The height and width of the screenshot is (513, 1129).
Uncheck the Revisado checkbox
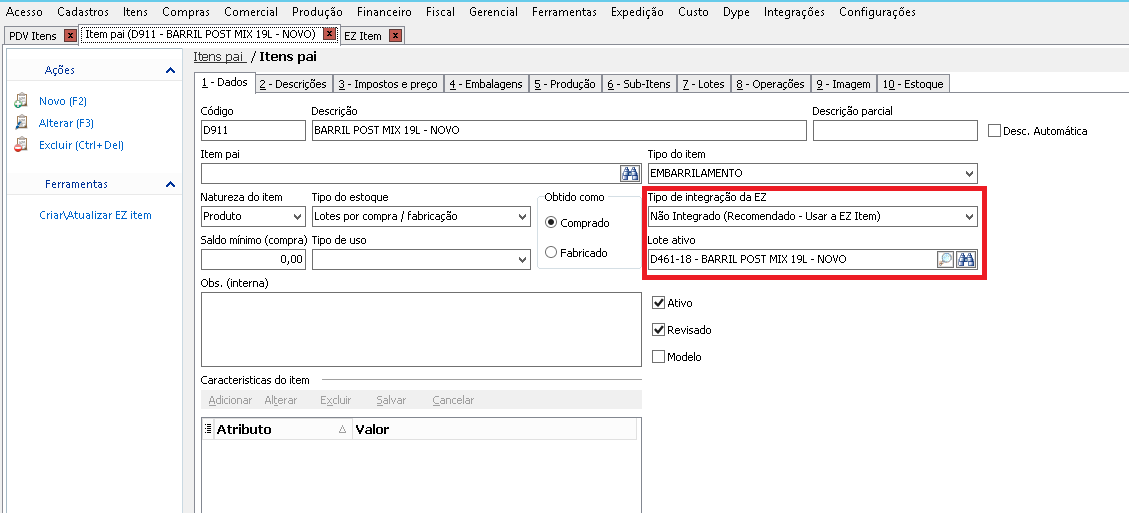(x=658, y=329)
